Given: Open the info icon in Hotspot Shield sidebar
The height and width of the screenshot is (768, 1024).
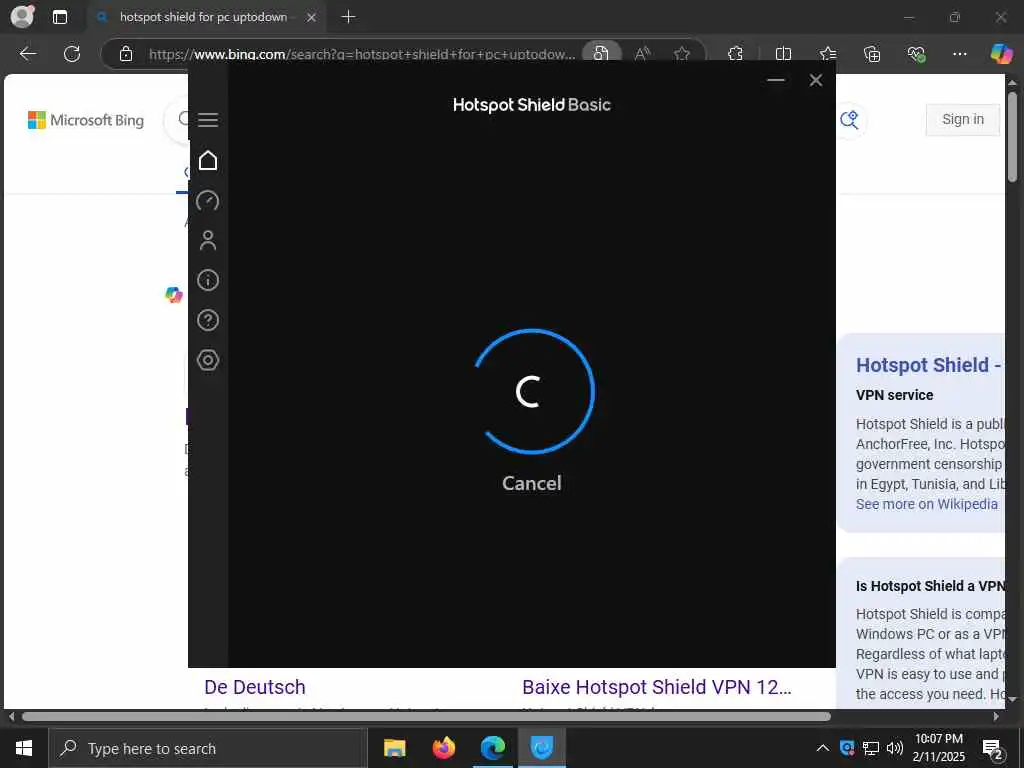Looking at the screenshot, I should tap(208, 280).
